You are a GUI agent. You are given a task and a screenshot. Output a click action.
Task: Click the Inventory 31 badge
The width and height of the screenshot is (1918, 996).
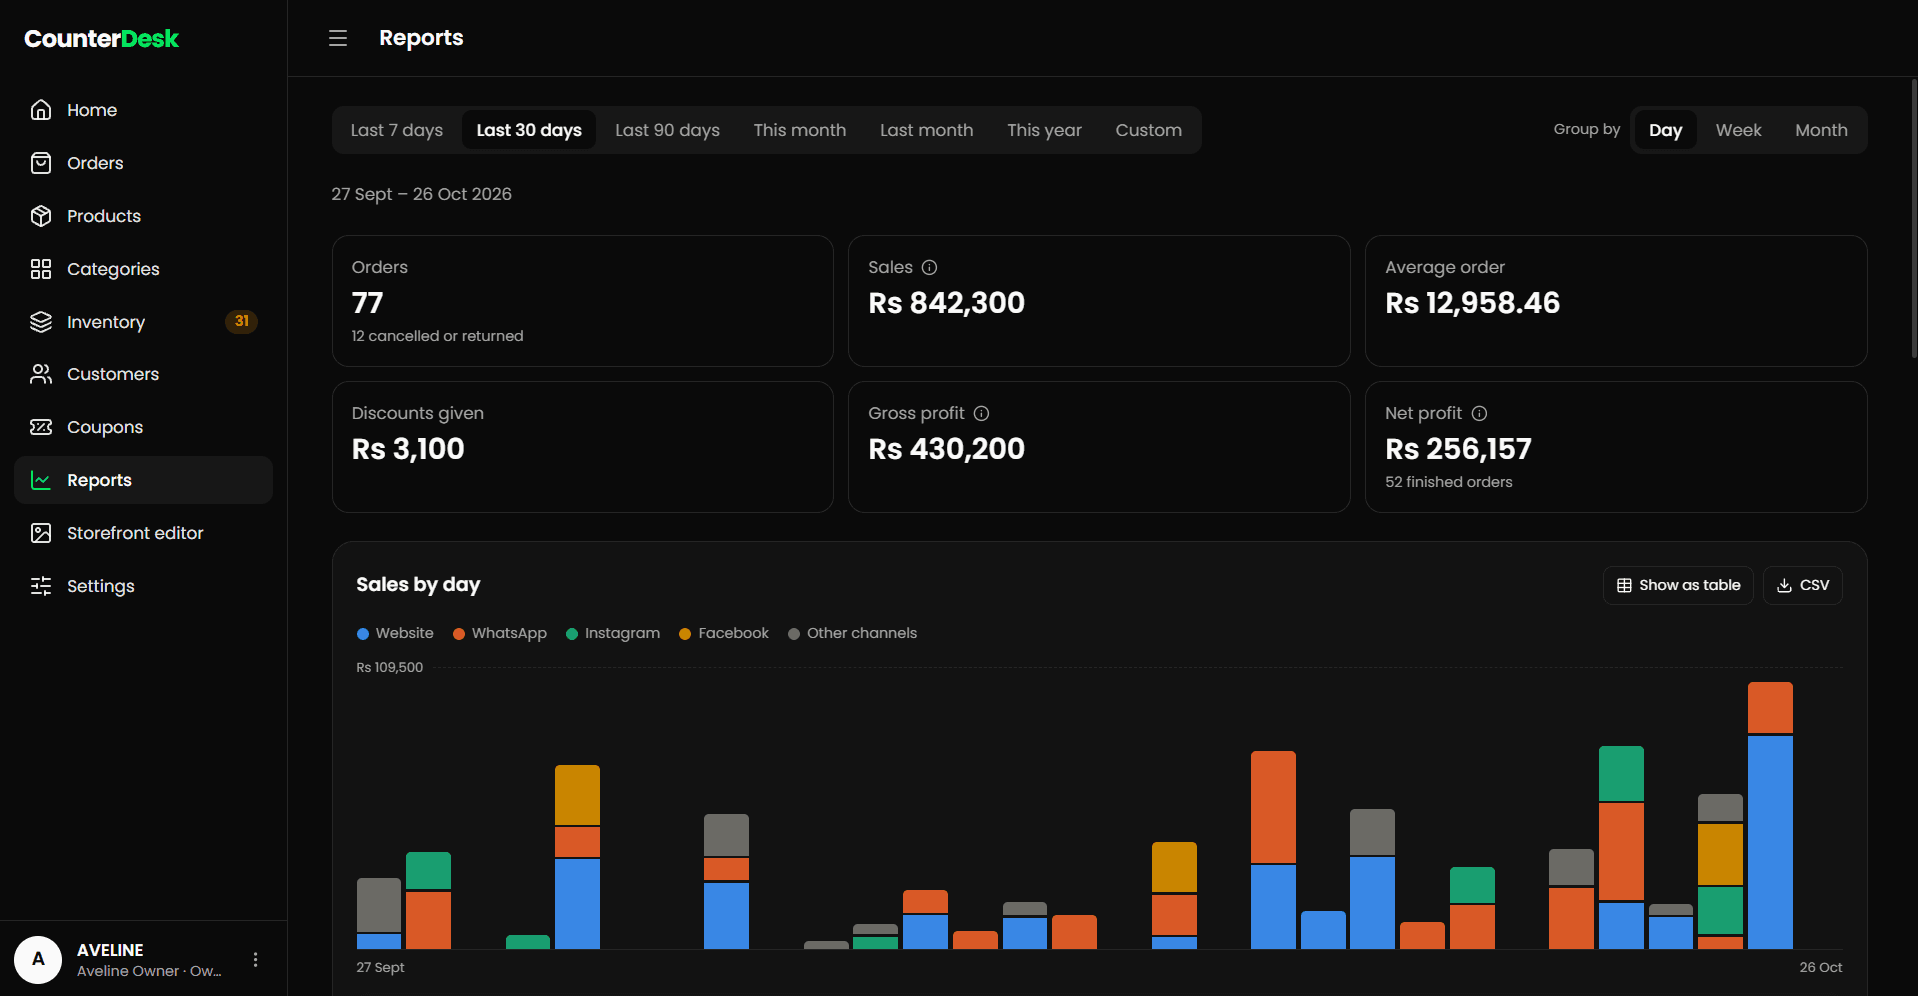(x=241, y=321)
